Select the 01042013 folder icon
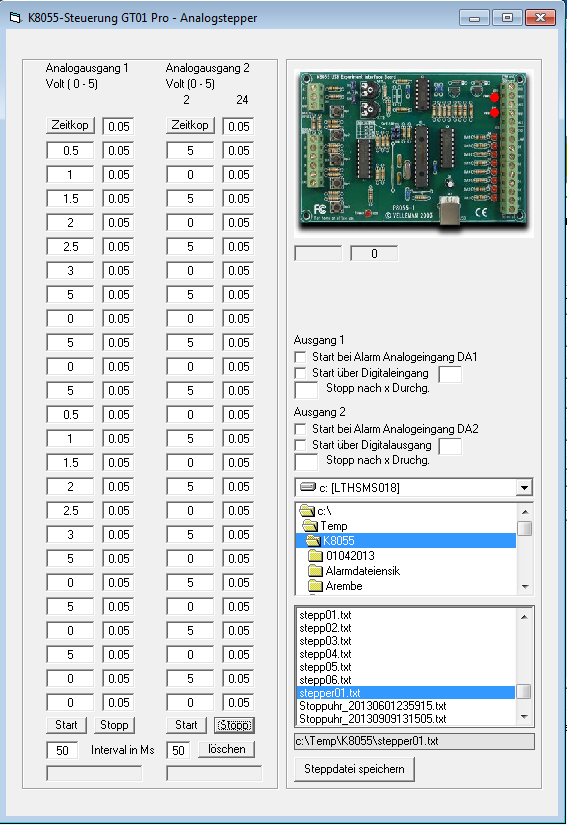The width and height of the screenshot is (567, 825). click(x=316, y=556)
